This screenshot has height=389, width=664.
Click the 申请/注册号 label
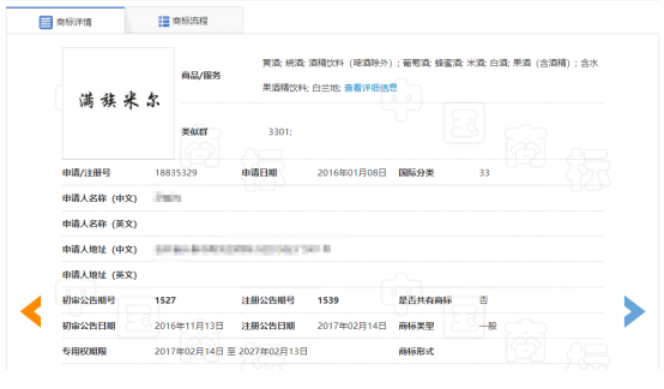[86, 173]
